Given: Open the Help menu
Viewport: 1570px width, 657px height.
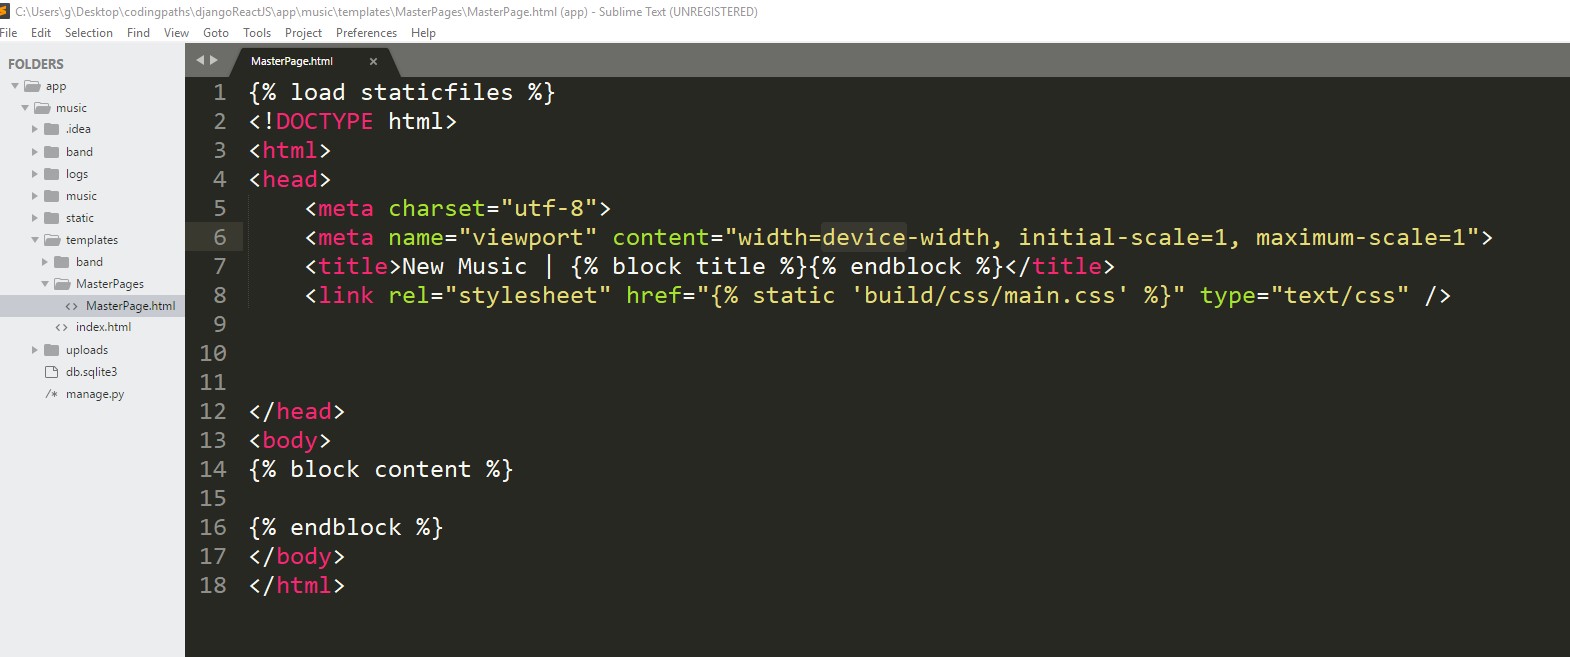Looking at the screenshot, I should [x=423, y=33].
